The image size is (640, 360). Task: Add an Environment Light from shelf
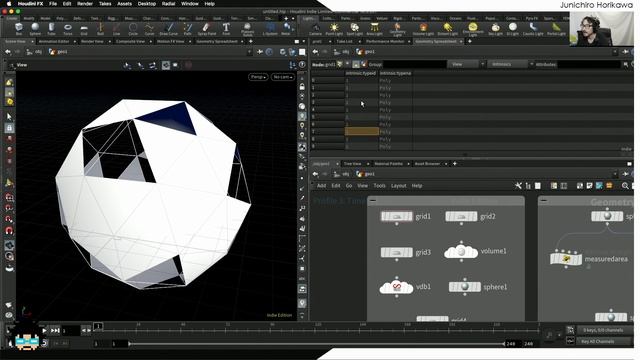point(472,29)
